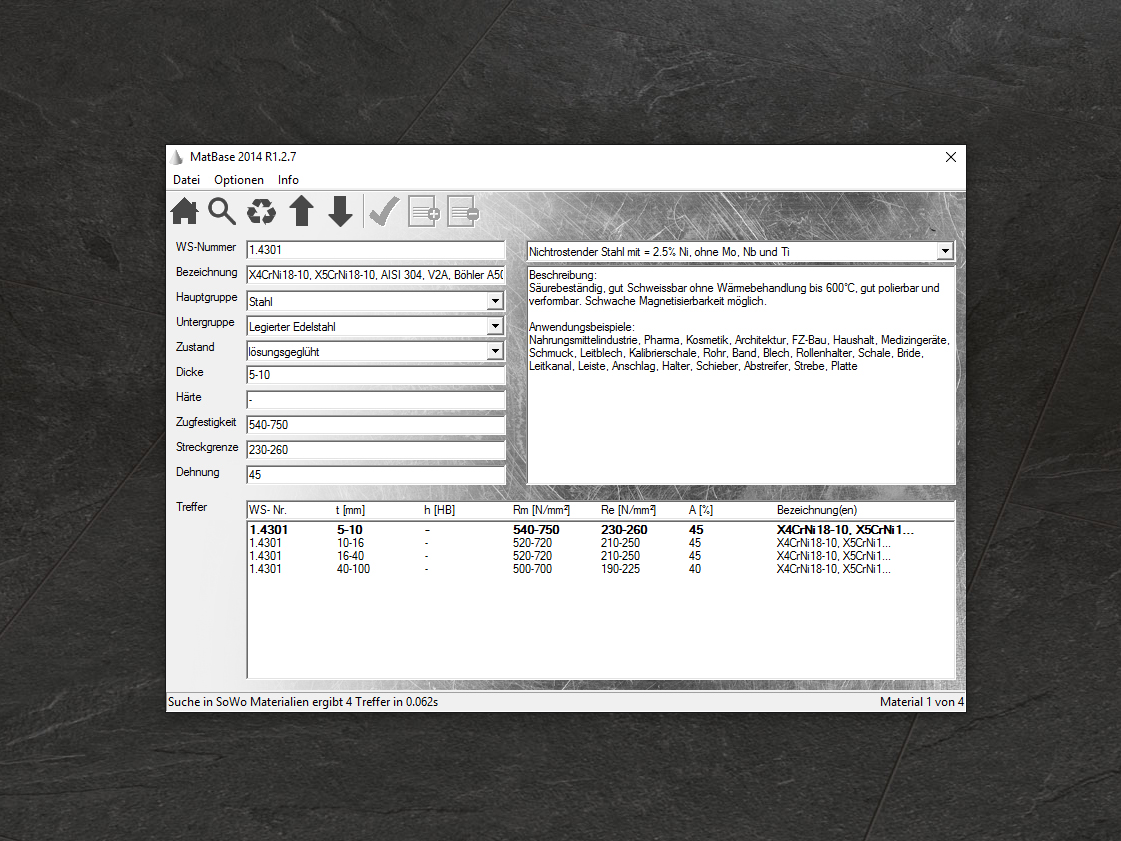This screenshot has height=841, width=1121.
Task: Open the Zustand dropdown list
Action: pos(495,351)
